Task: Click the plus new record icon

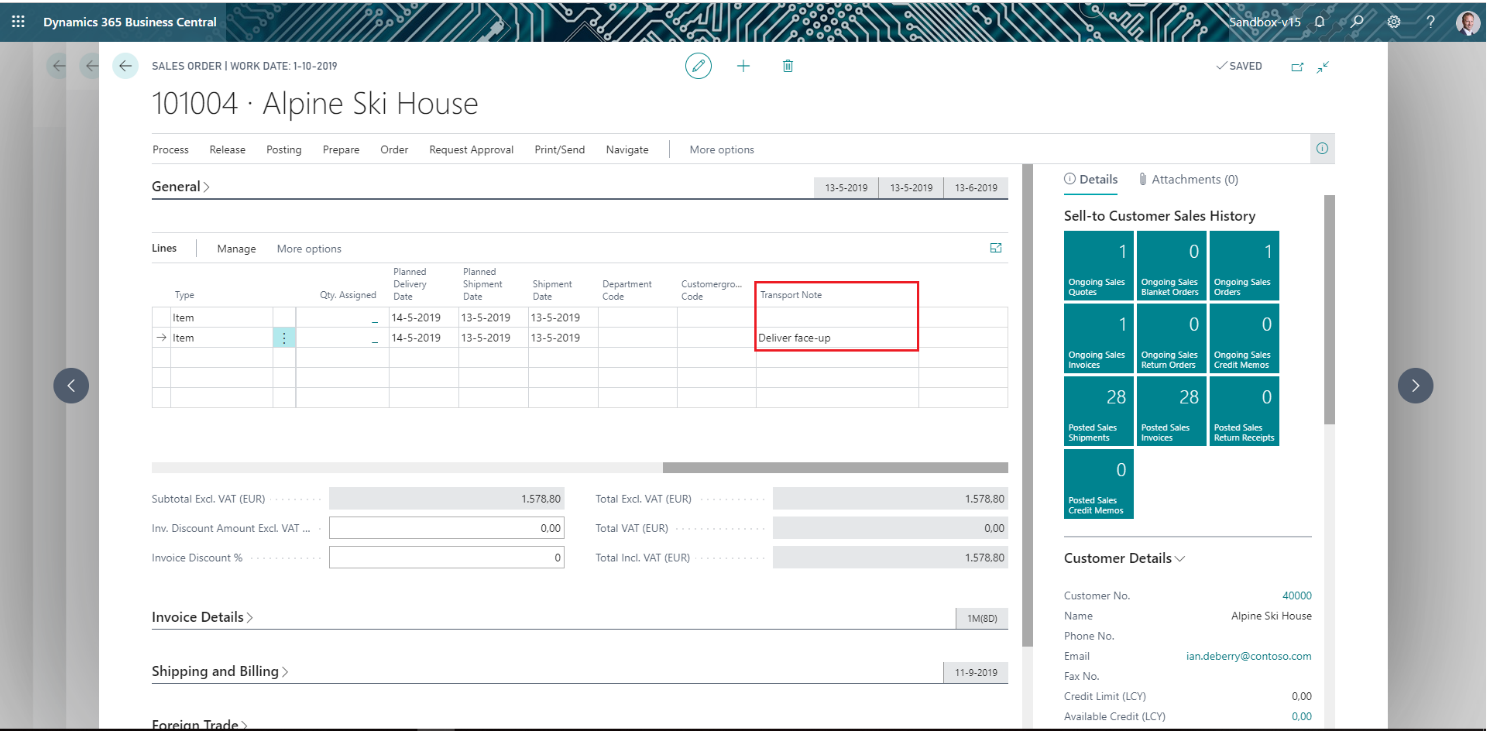Action: [x=743, y=66]
